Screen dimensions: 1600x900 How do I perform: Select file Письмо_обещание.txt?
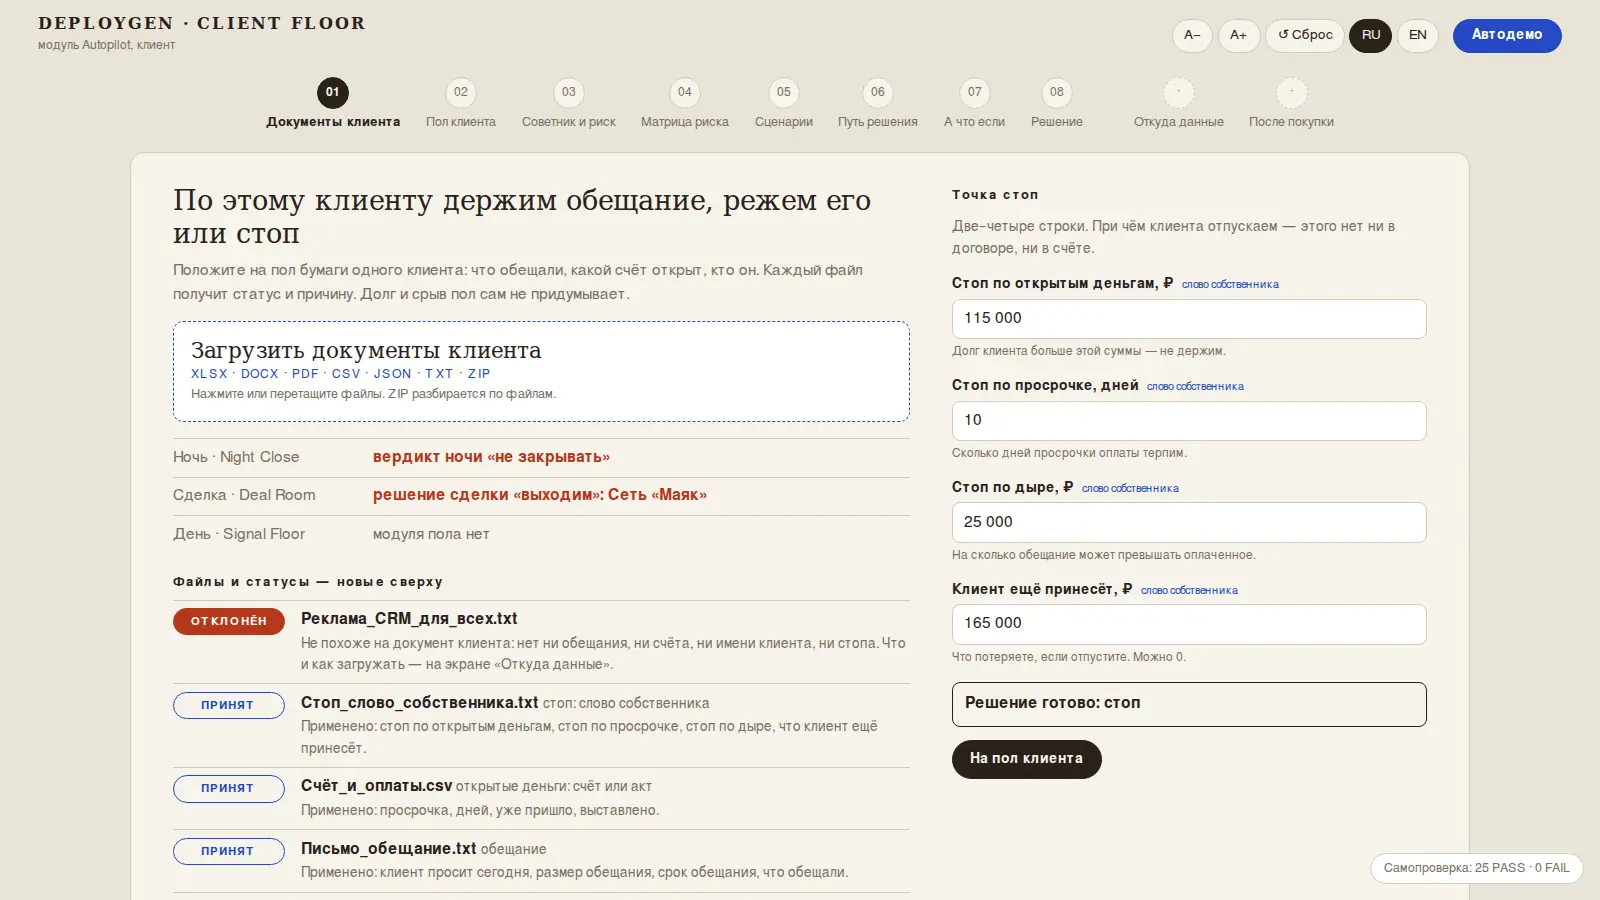tap(388, 849)
